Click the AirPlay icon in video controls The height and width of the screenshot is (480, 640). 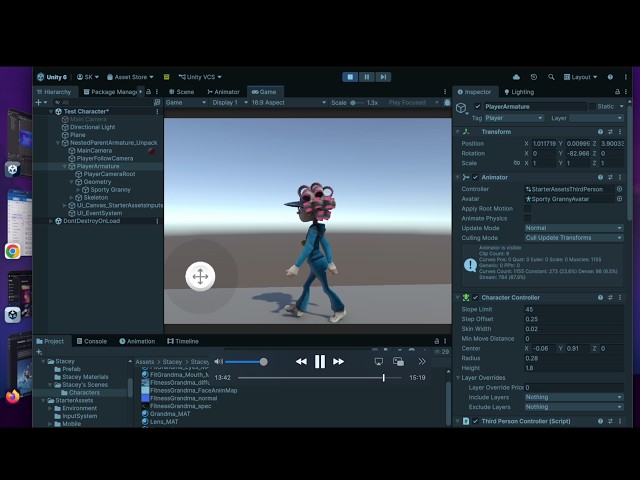(379, 362)
